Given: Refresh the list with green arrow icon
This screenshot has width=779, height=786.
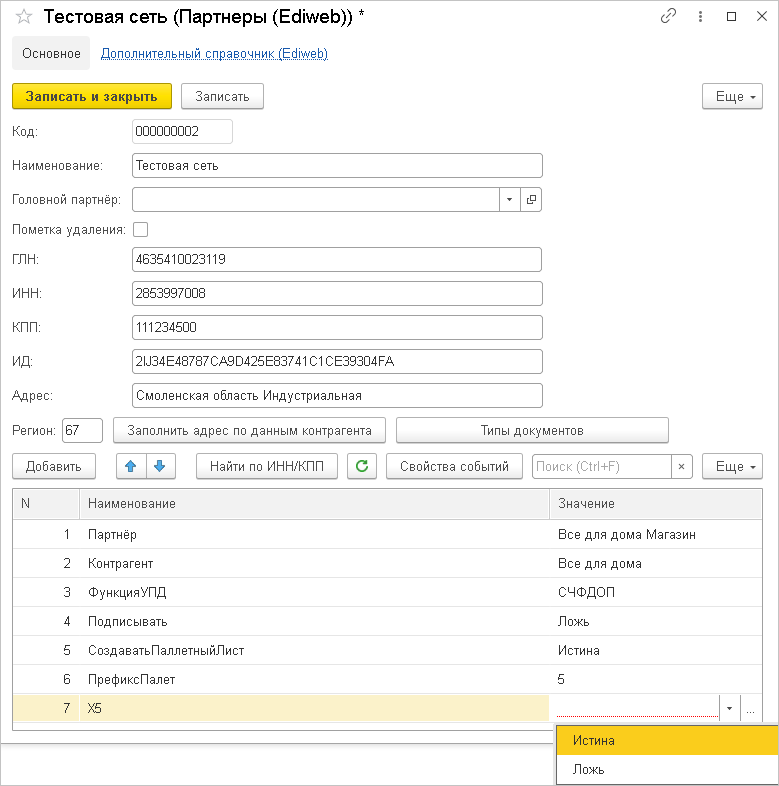Looking at the screenshot, I should 362,466.
